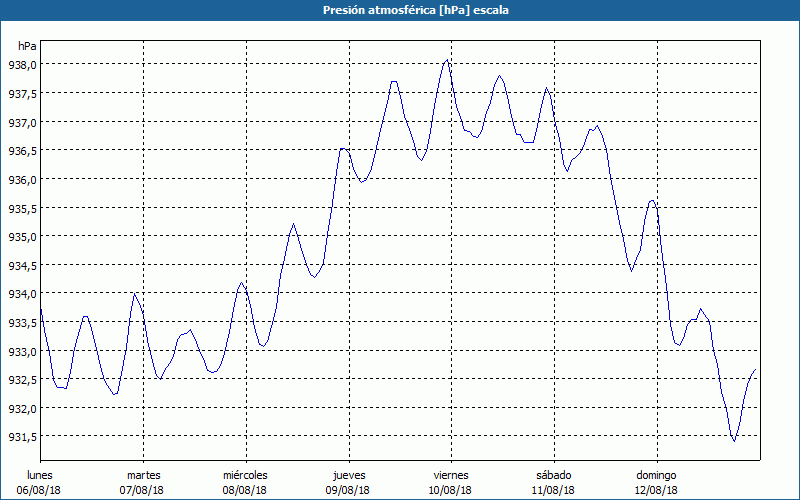
Task: Click the 936,5 axis value
Action: point(22,151)
